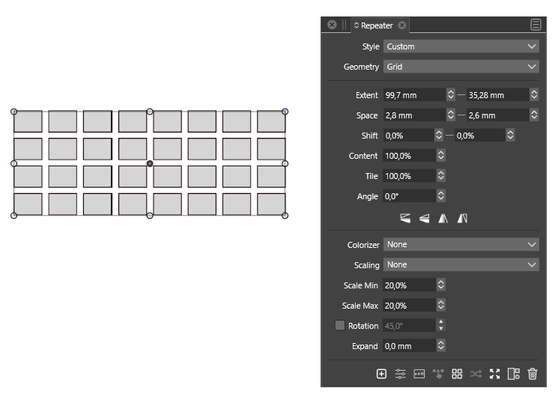Open the panel menu icon at top right
The height and width of the screenshot is (397, 555).
tap(536, 25)
